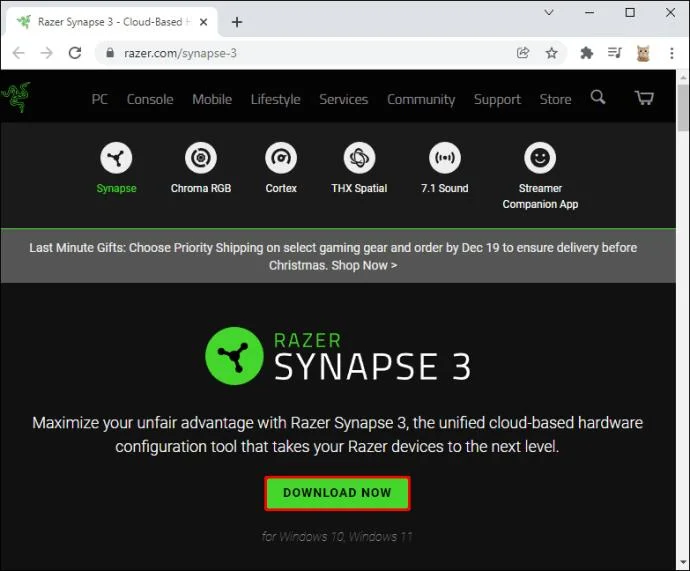Open Chrome three-dot menu
Viewport: 690px width, 571px height.
672,53
